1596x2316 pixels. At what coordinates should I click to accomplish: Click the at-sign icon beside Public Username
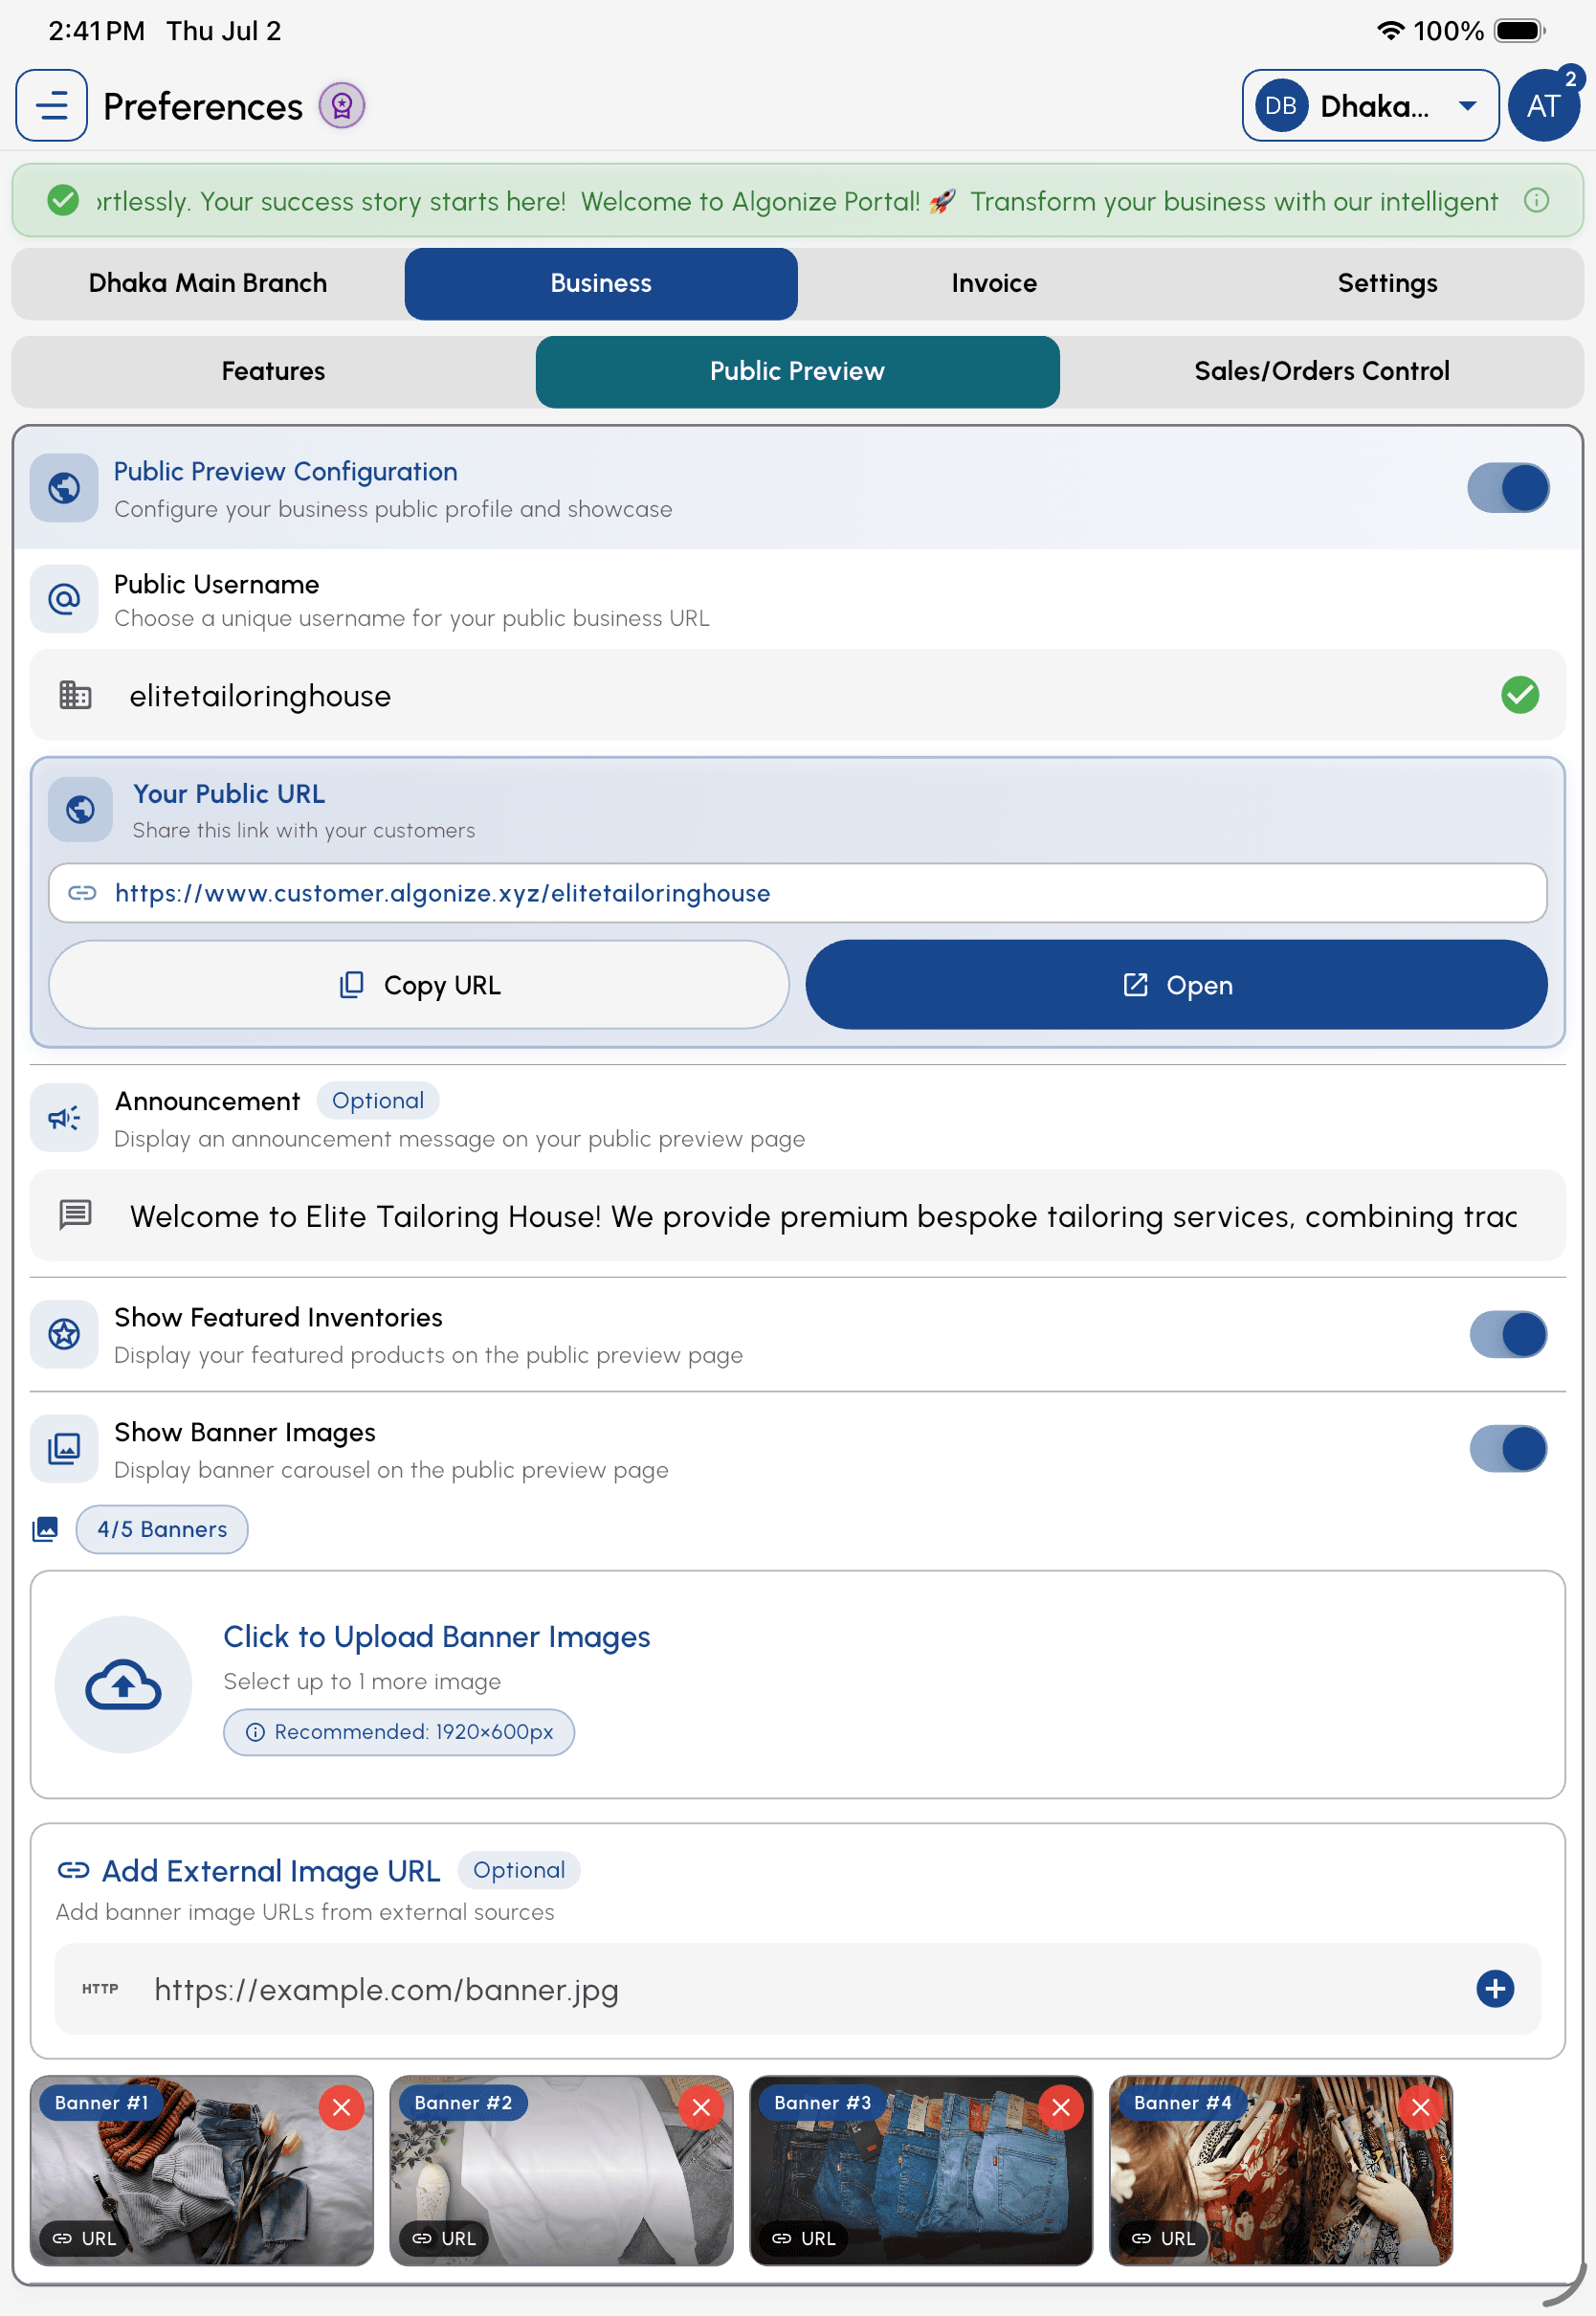(64, 599)
